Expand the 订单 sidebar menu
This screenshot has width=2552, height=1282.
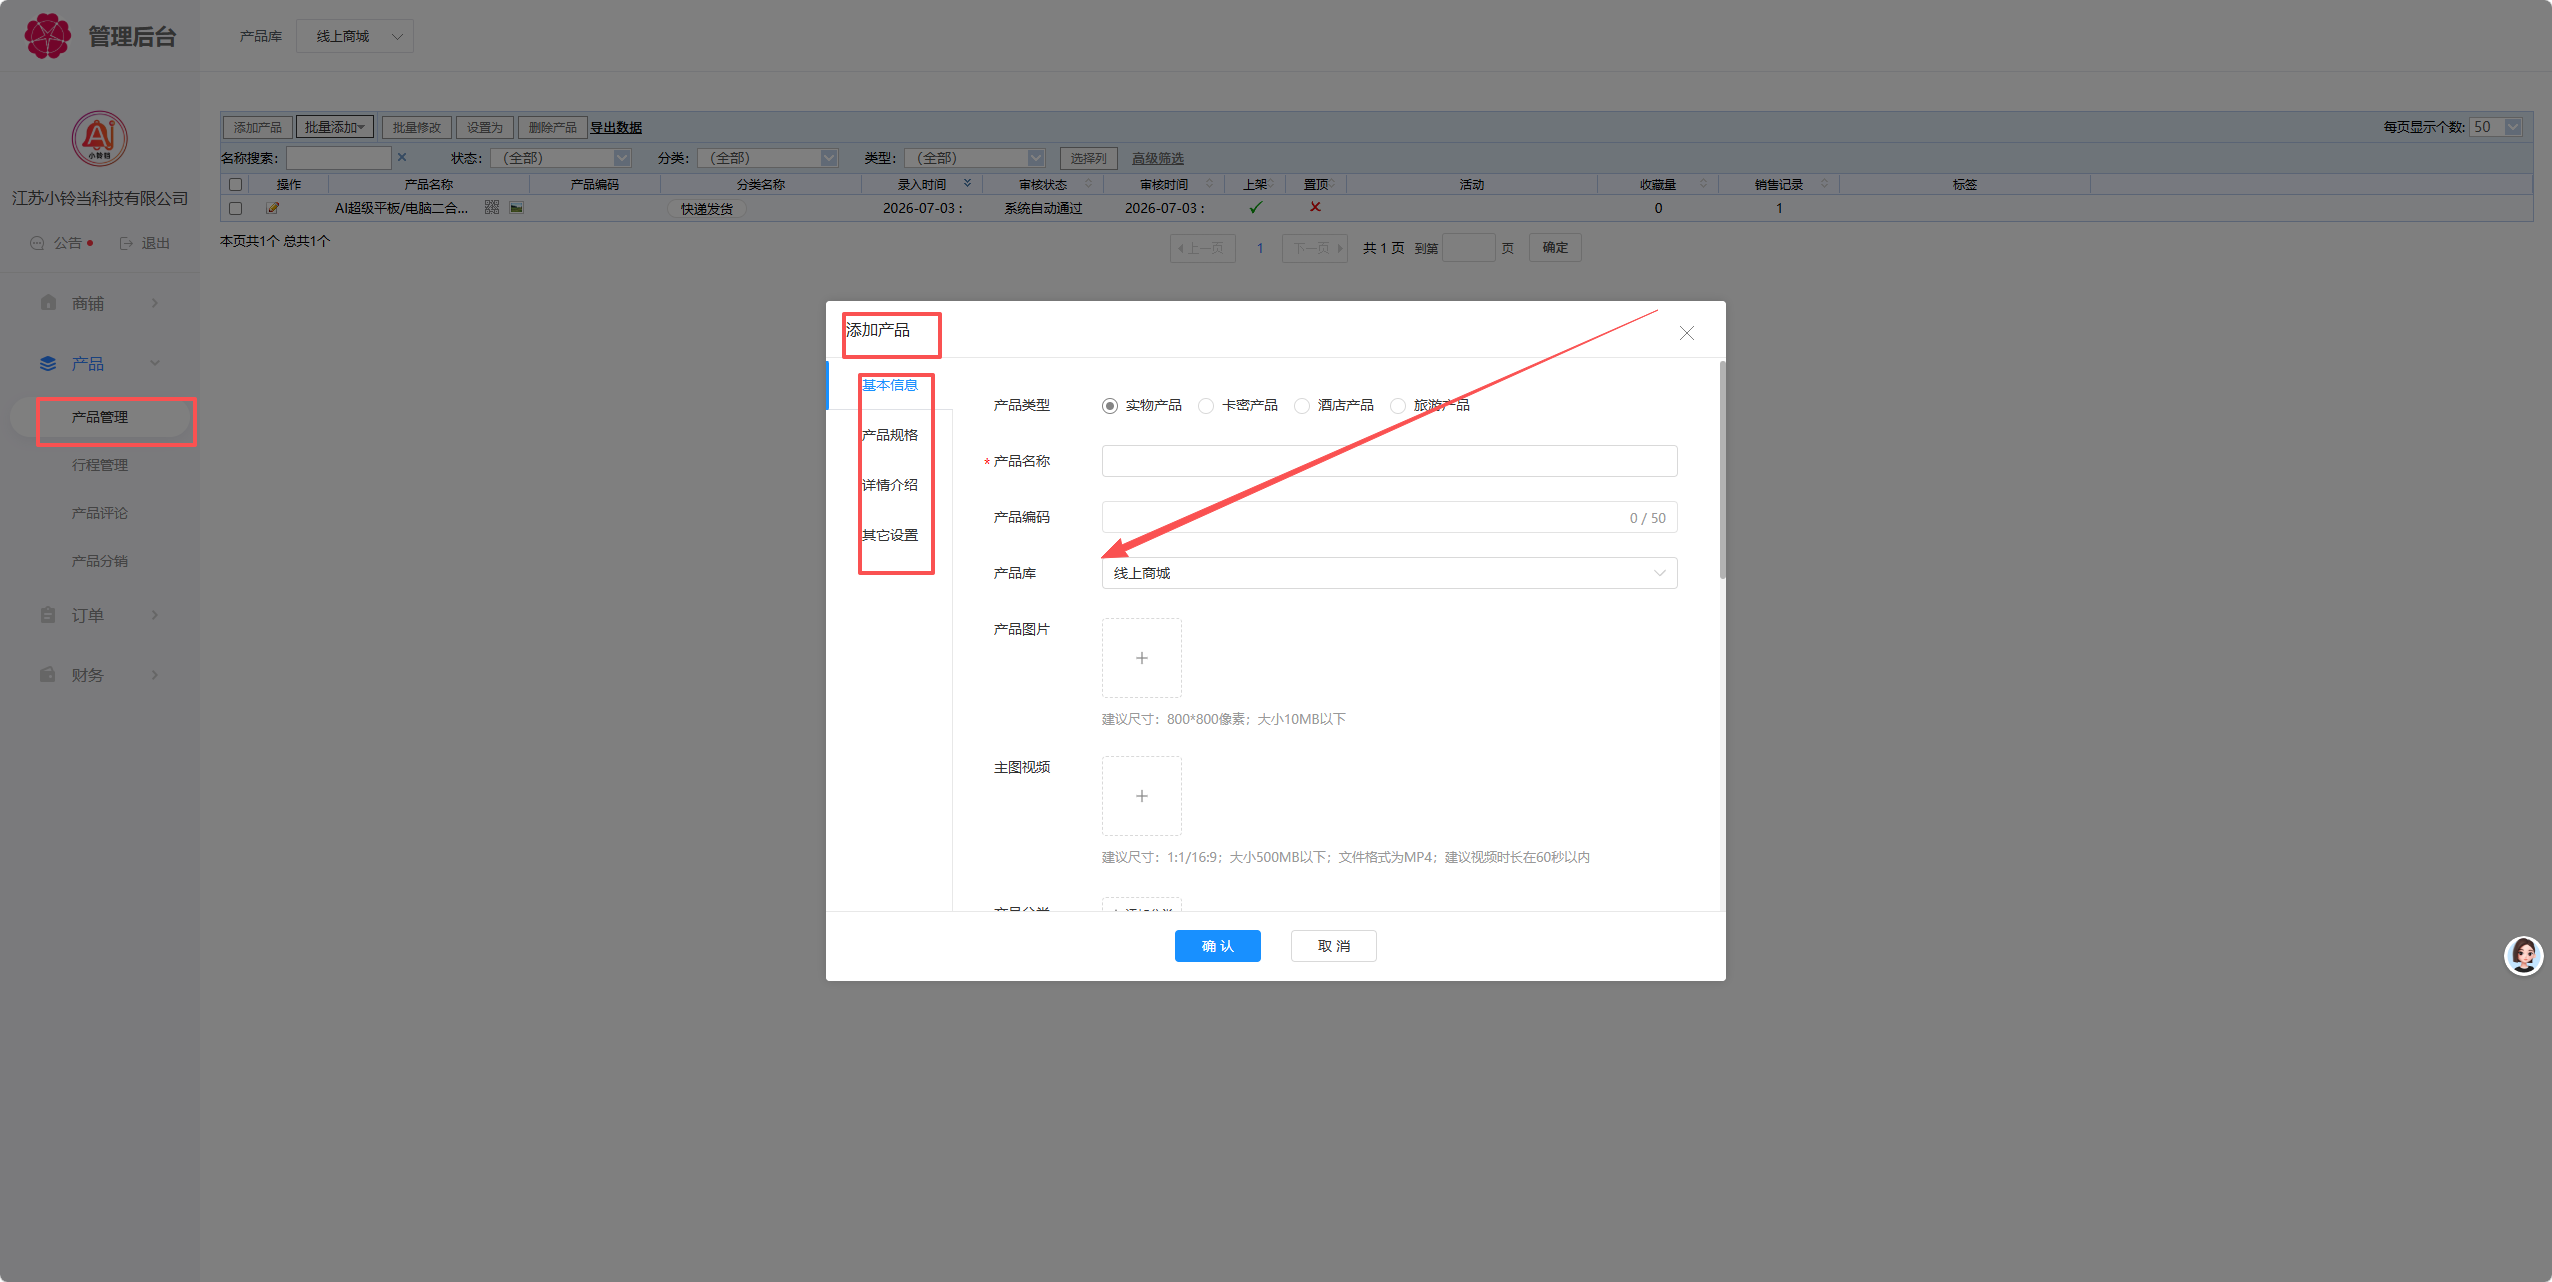tap(100, 615)
